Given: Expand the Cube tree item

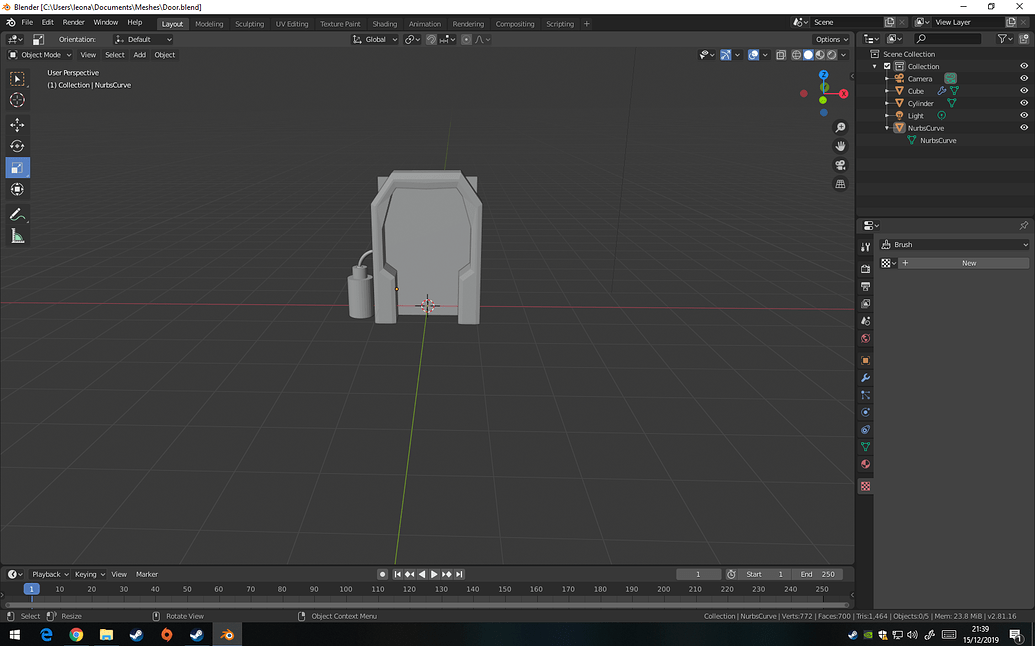Looking at the screenshot, I should pyautogui.click(x=887, y=91).
